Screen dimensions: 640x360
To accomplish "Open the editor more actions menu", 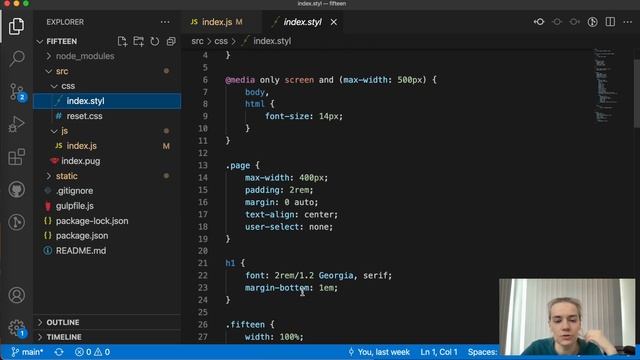I will (628, 22).
